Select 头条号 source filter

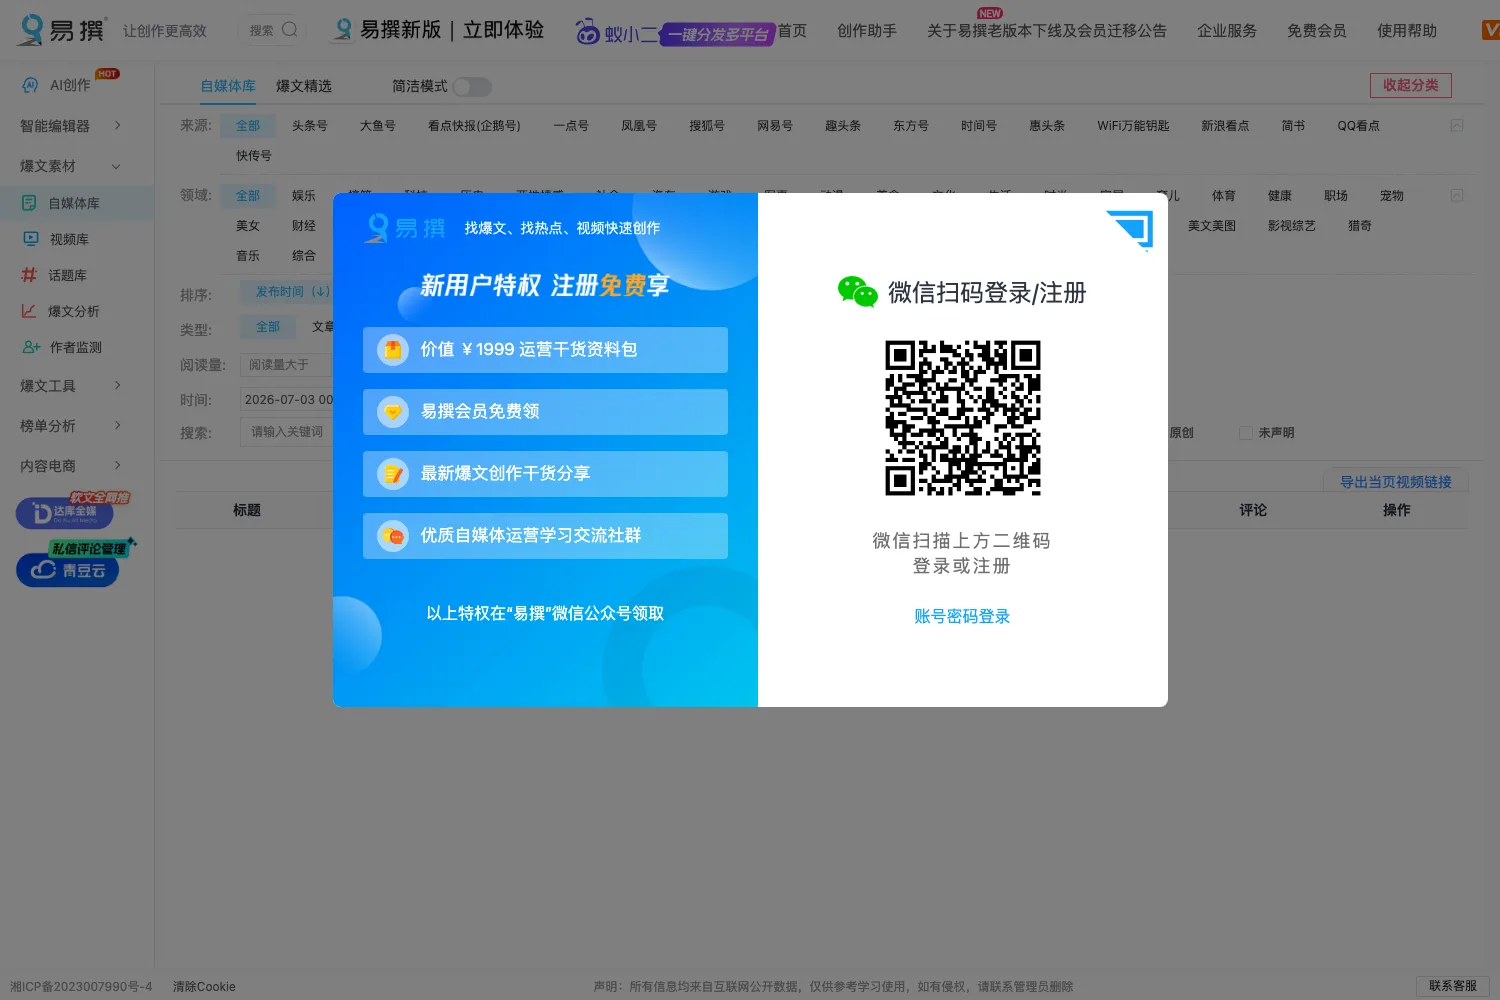tap(310, 126)
